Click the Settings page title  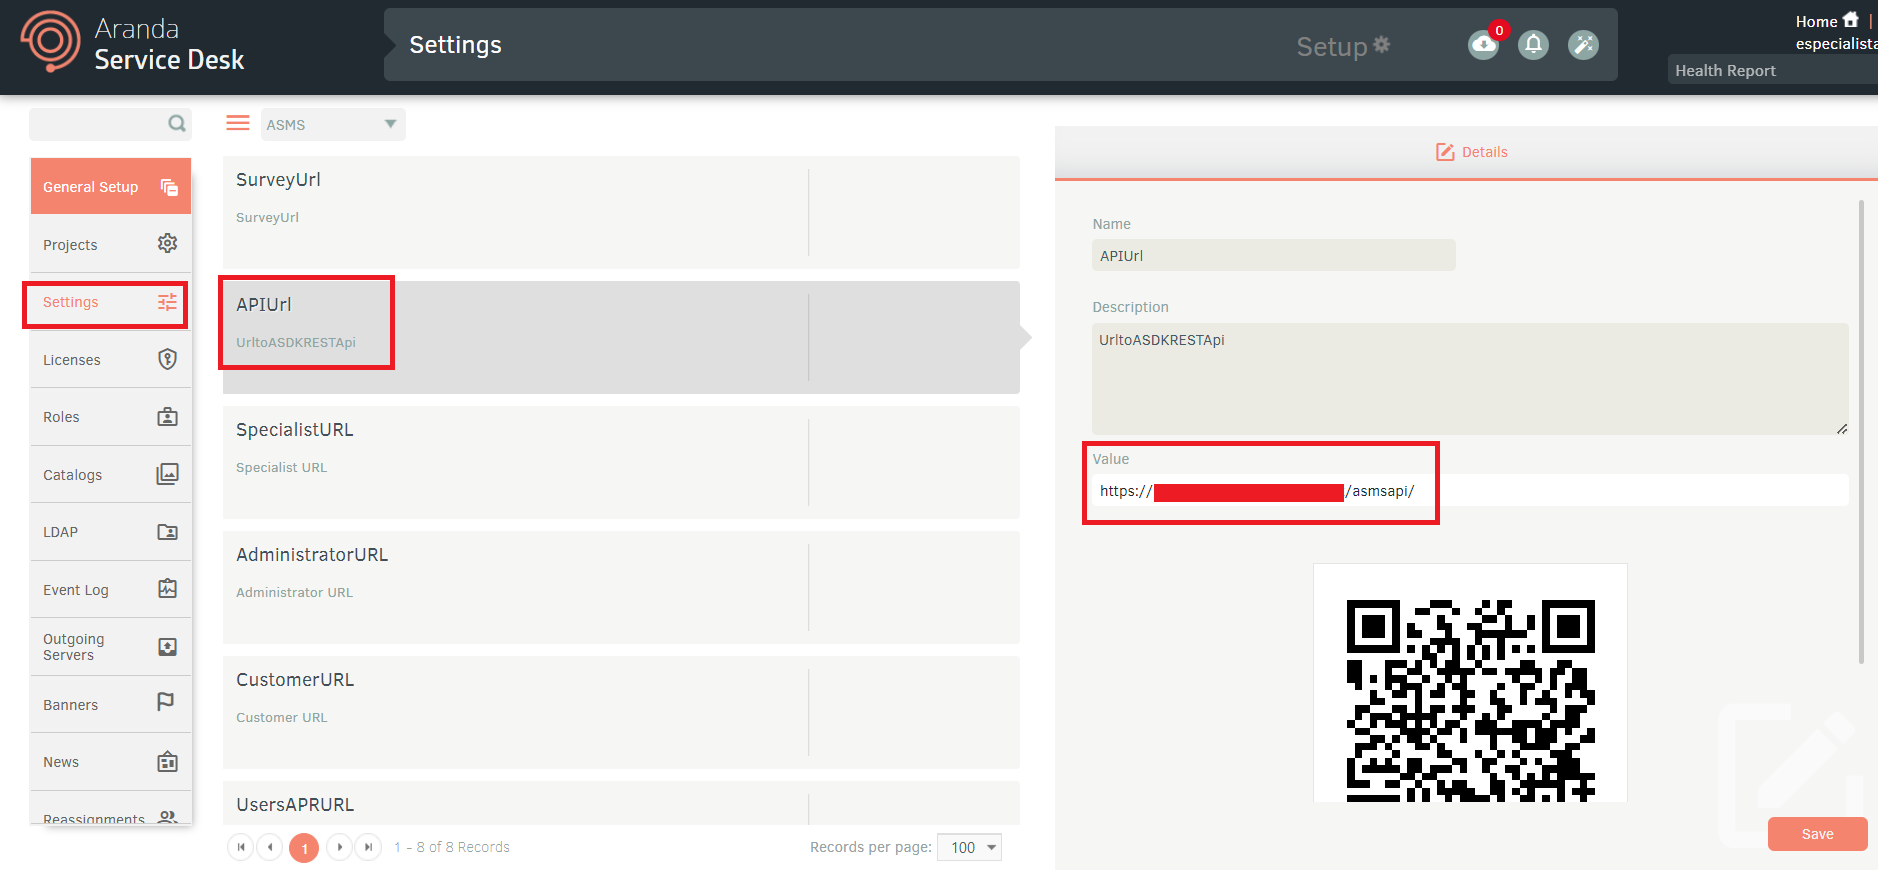[x=455, y=45]
